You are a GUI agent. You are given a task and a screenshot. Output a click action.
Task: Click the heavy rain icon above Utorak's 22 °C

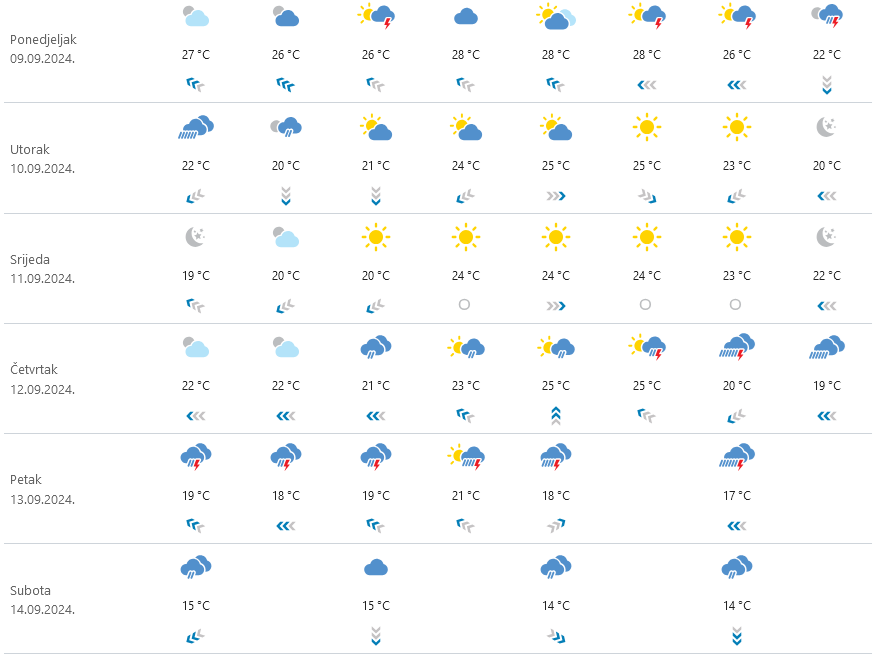196,127
